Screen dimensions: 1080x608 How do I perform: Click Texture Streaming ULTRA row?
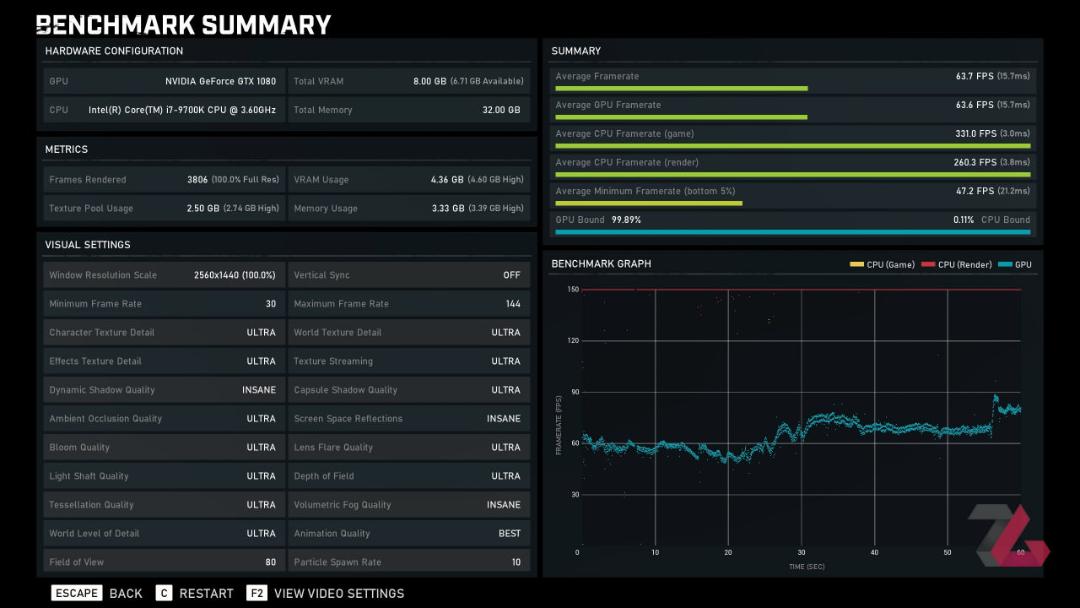(408, 361)
